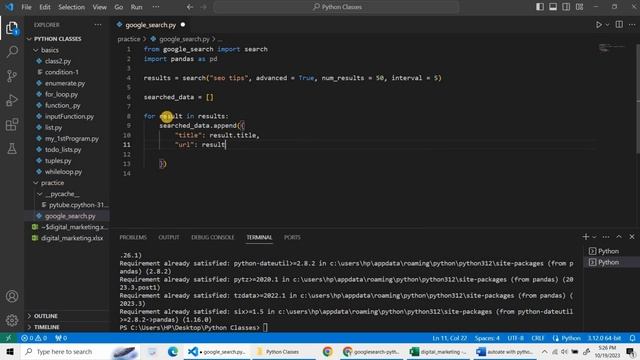The width and height of the screenshot is (640, 360).
Task: Toggle bottom panel layout icon
Action: click(553, 7)
